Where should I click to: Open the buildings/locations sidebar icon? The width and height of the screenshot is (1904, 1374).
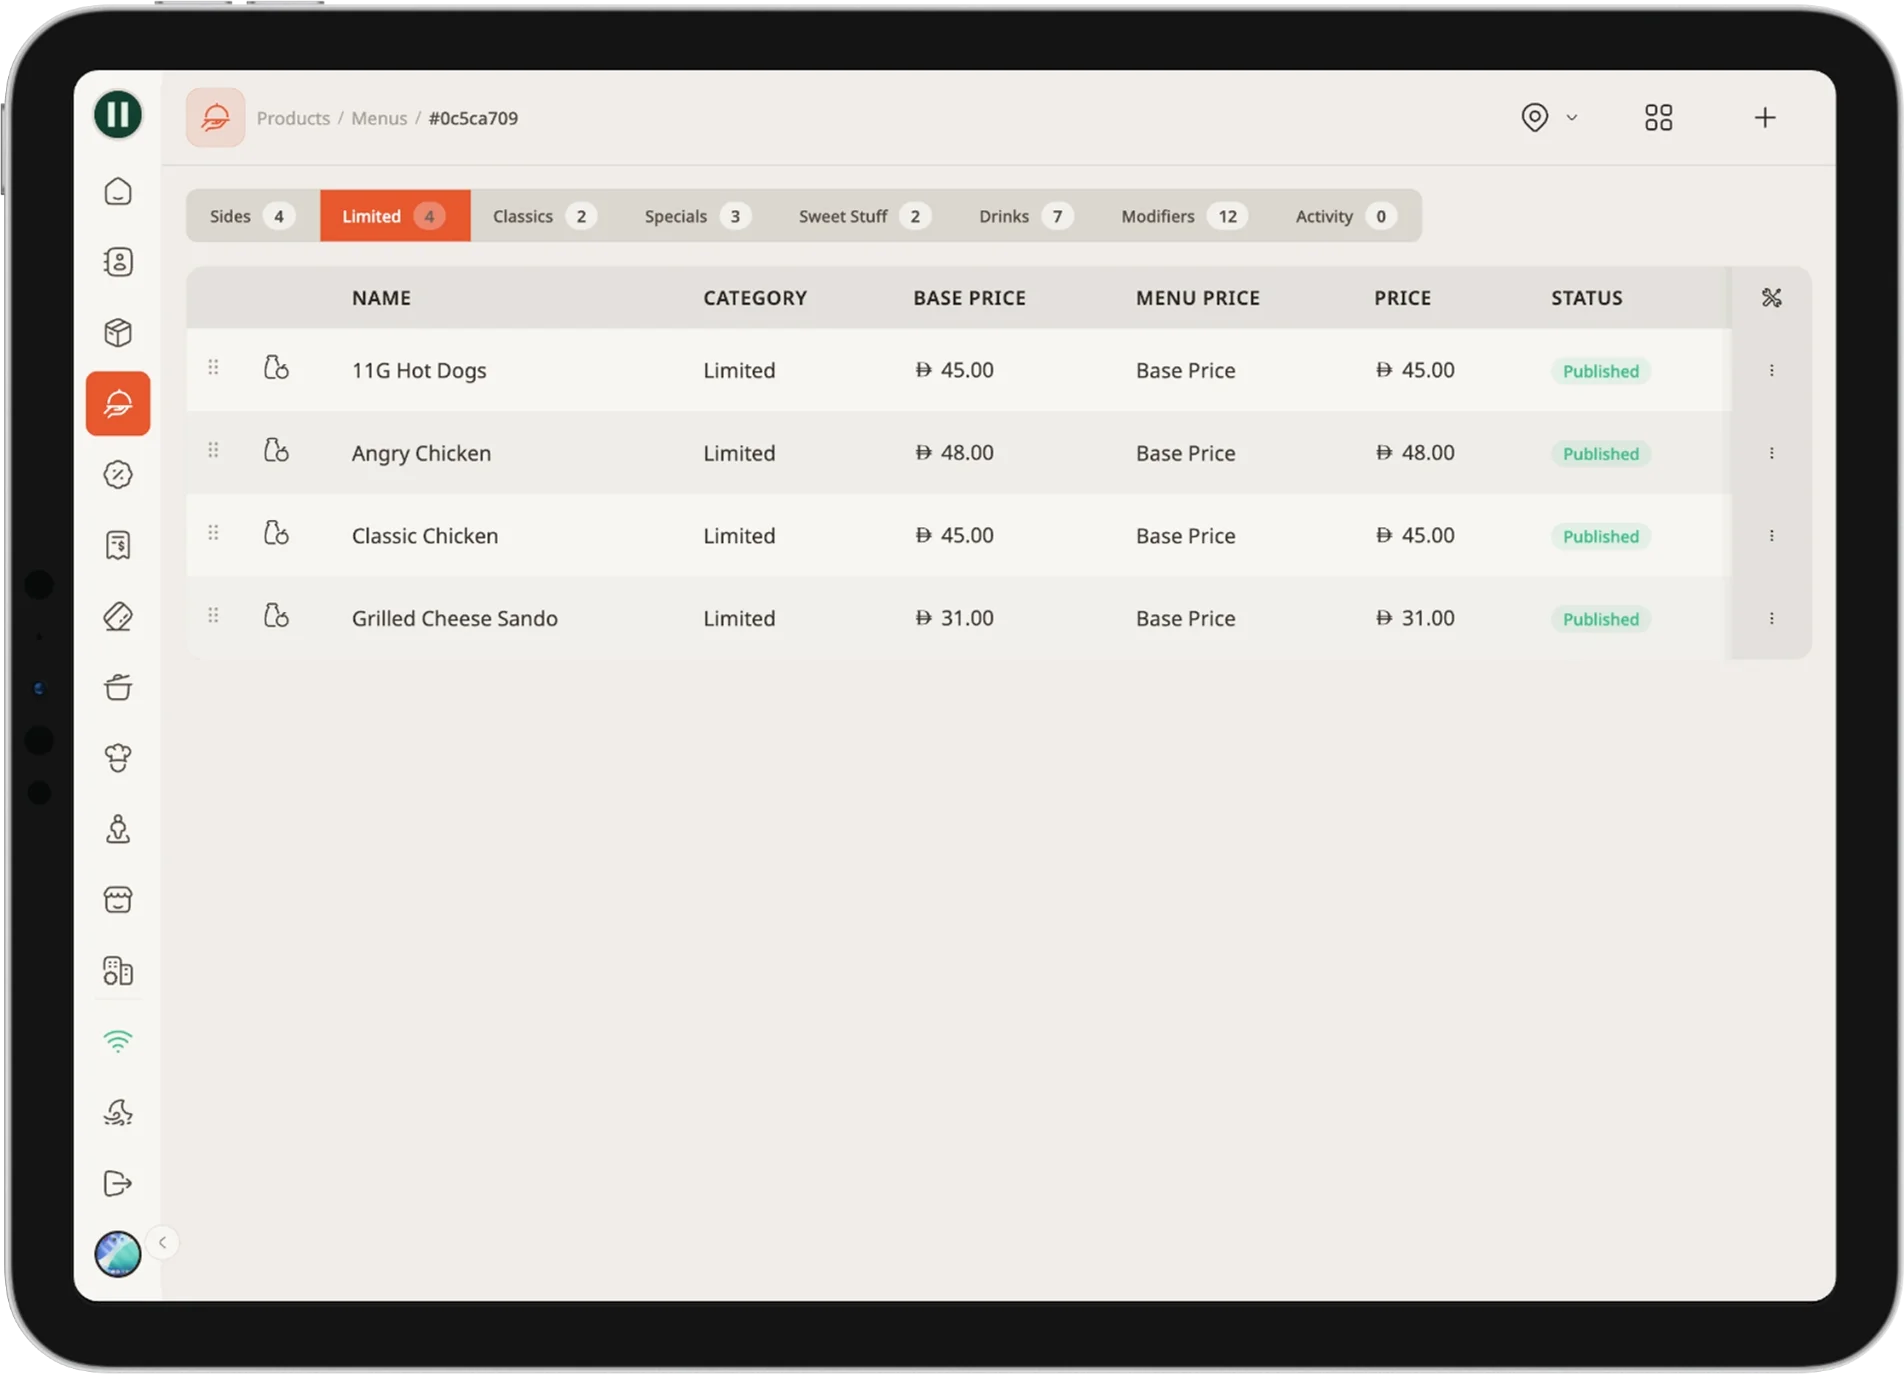[x=118, y=971]
